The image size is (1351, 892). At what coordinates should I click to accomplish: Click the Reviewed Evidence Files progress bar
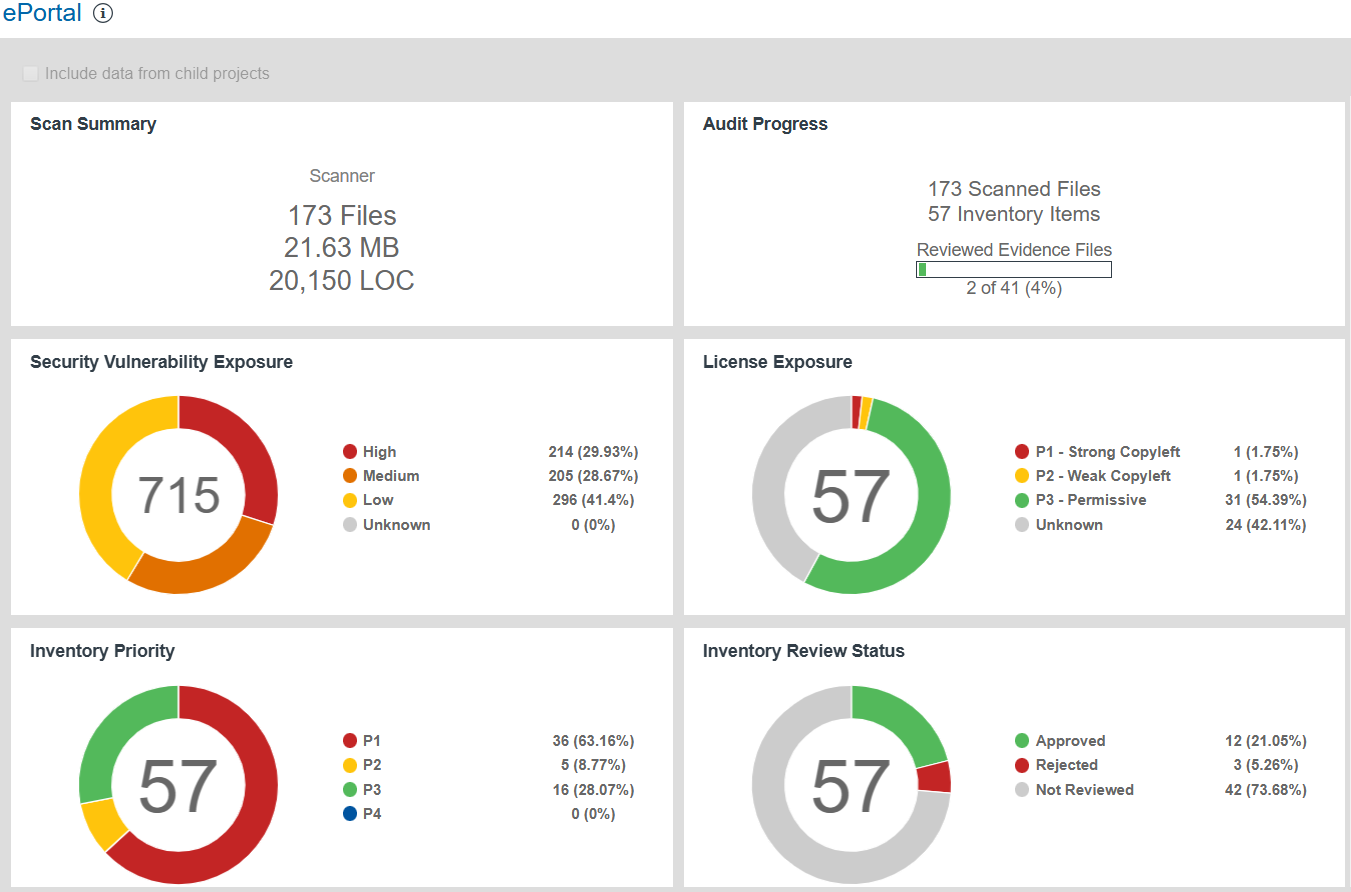[x=1013, y=270]
